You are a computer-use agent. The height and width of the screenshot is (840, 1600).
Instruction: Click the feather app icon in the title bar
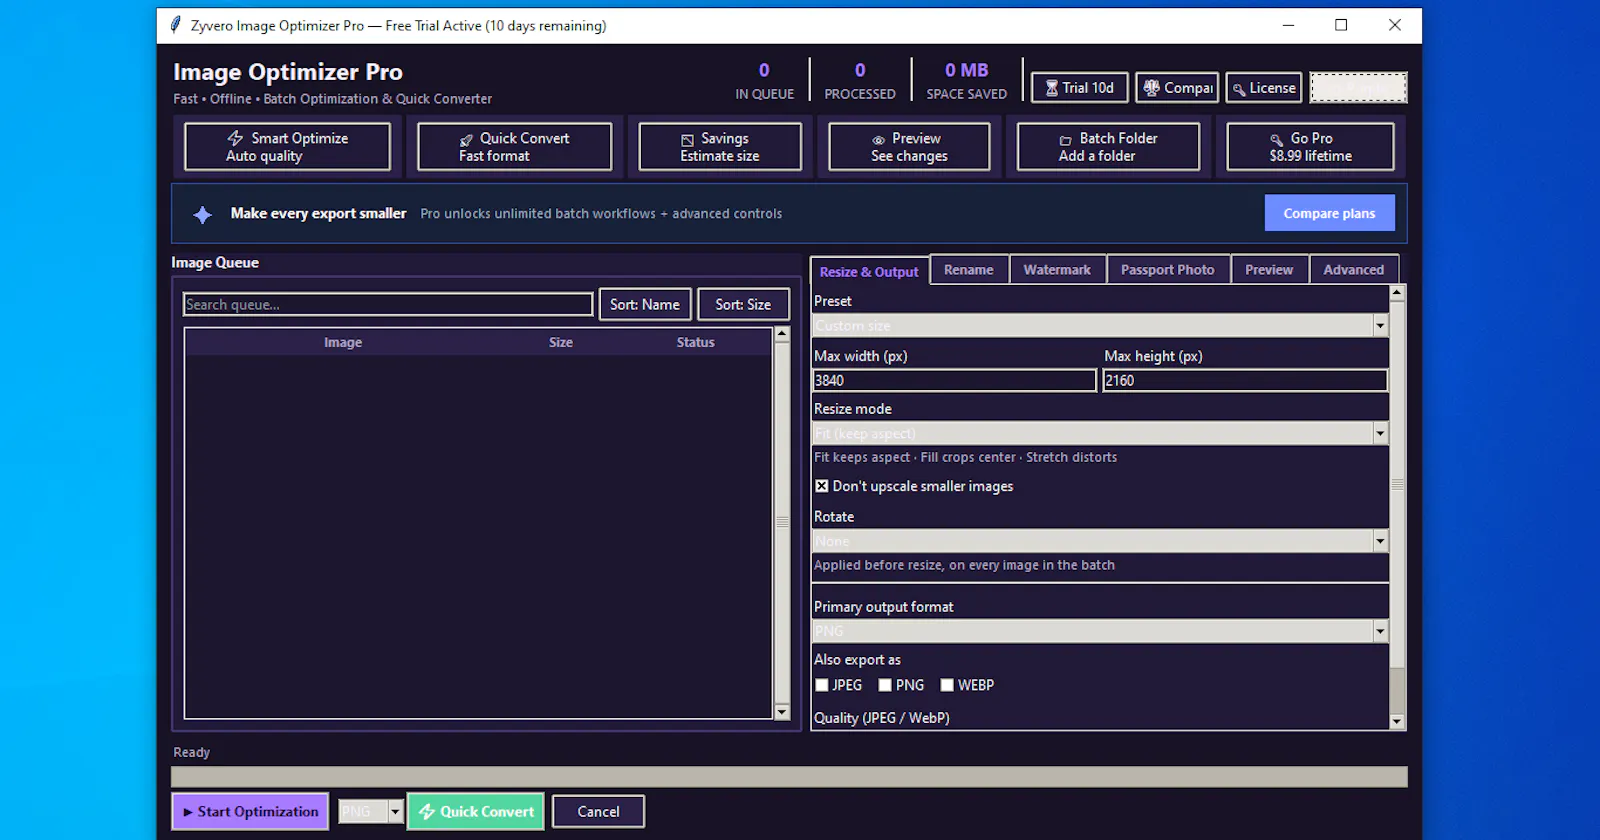point(175,25)
